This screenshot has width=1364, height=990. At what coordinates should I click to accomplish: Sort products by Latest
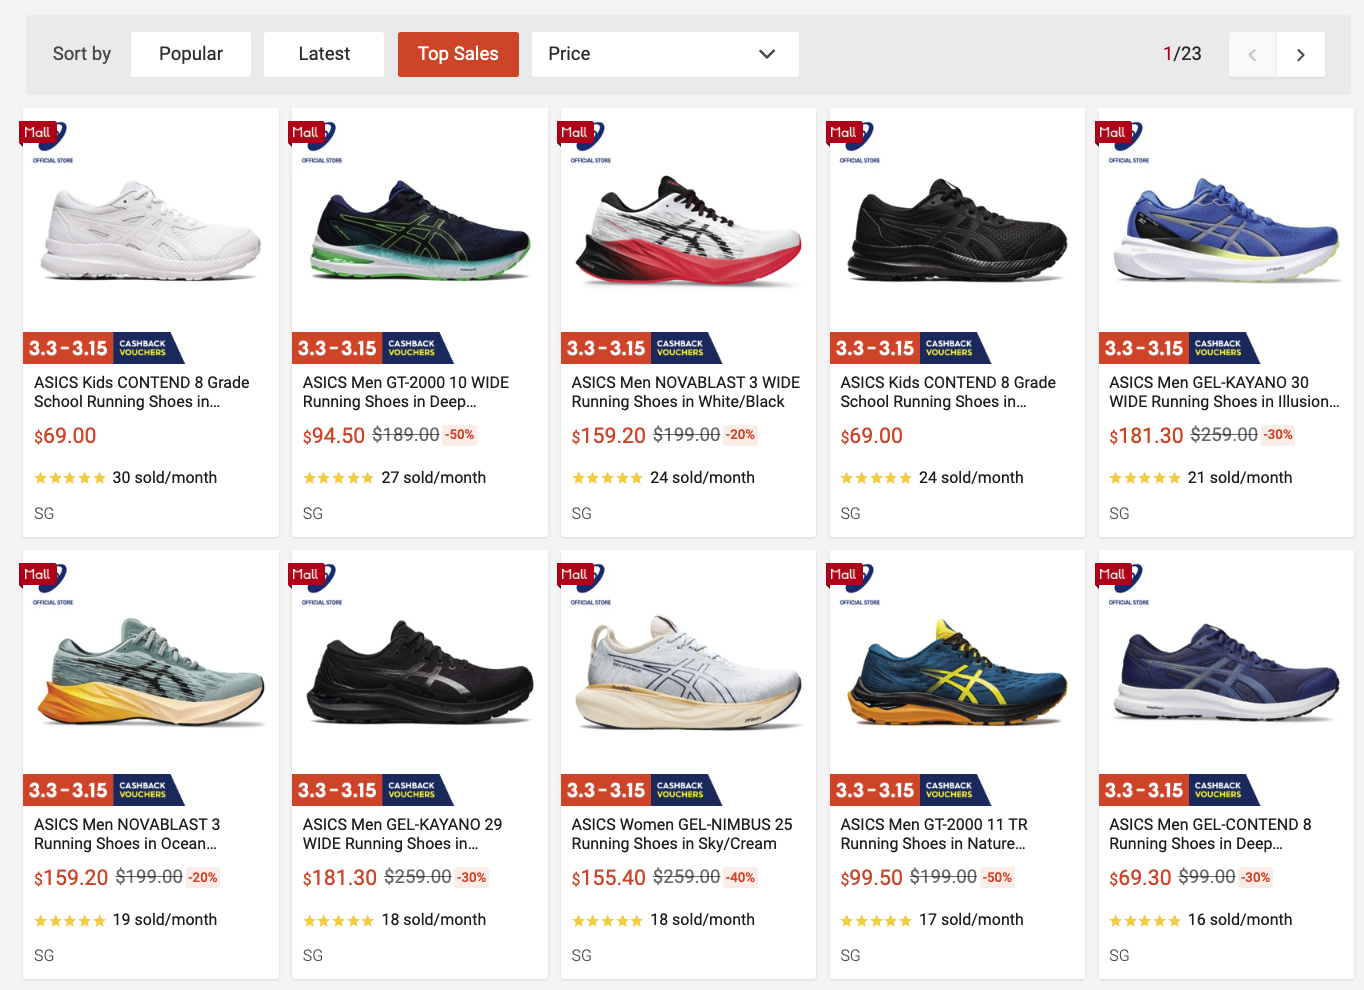tap(324, 54)
